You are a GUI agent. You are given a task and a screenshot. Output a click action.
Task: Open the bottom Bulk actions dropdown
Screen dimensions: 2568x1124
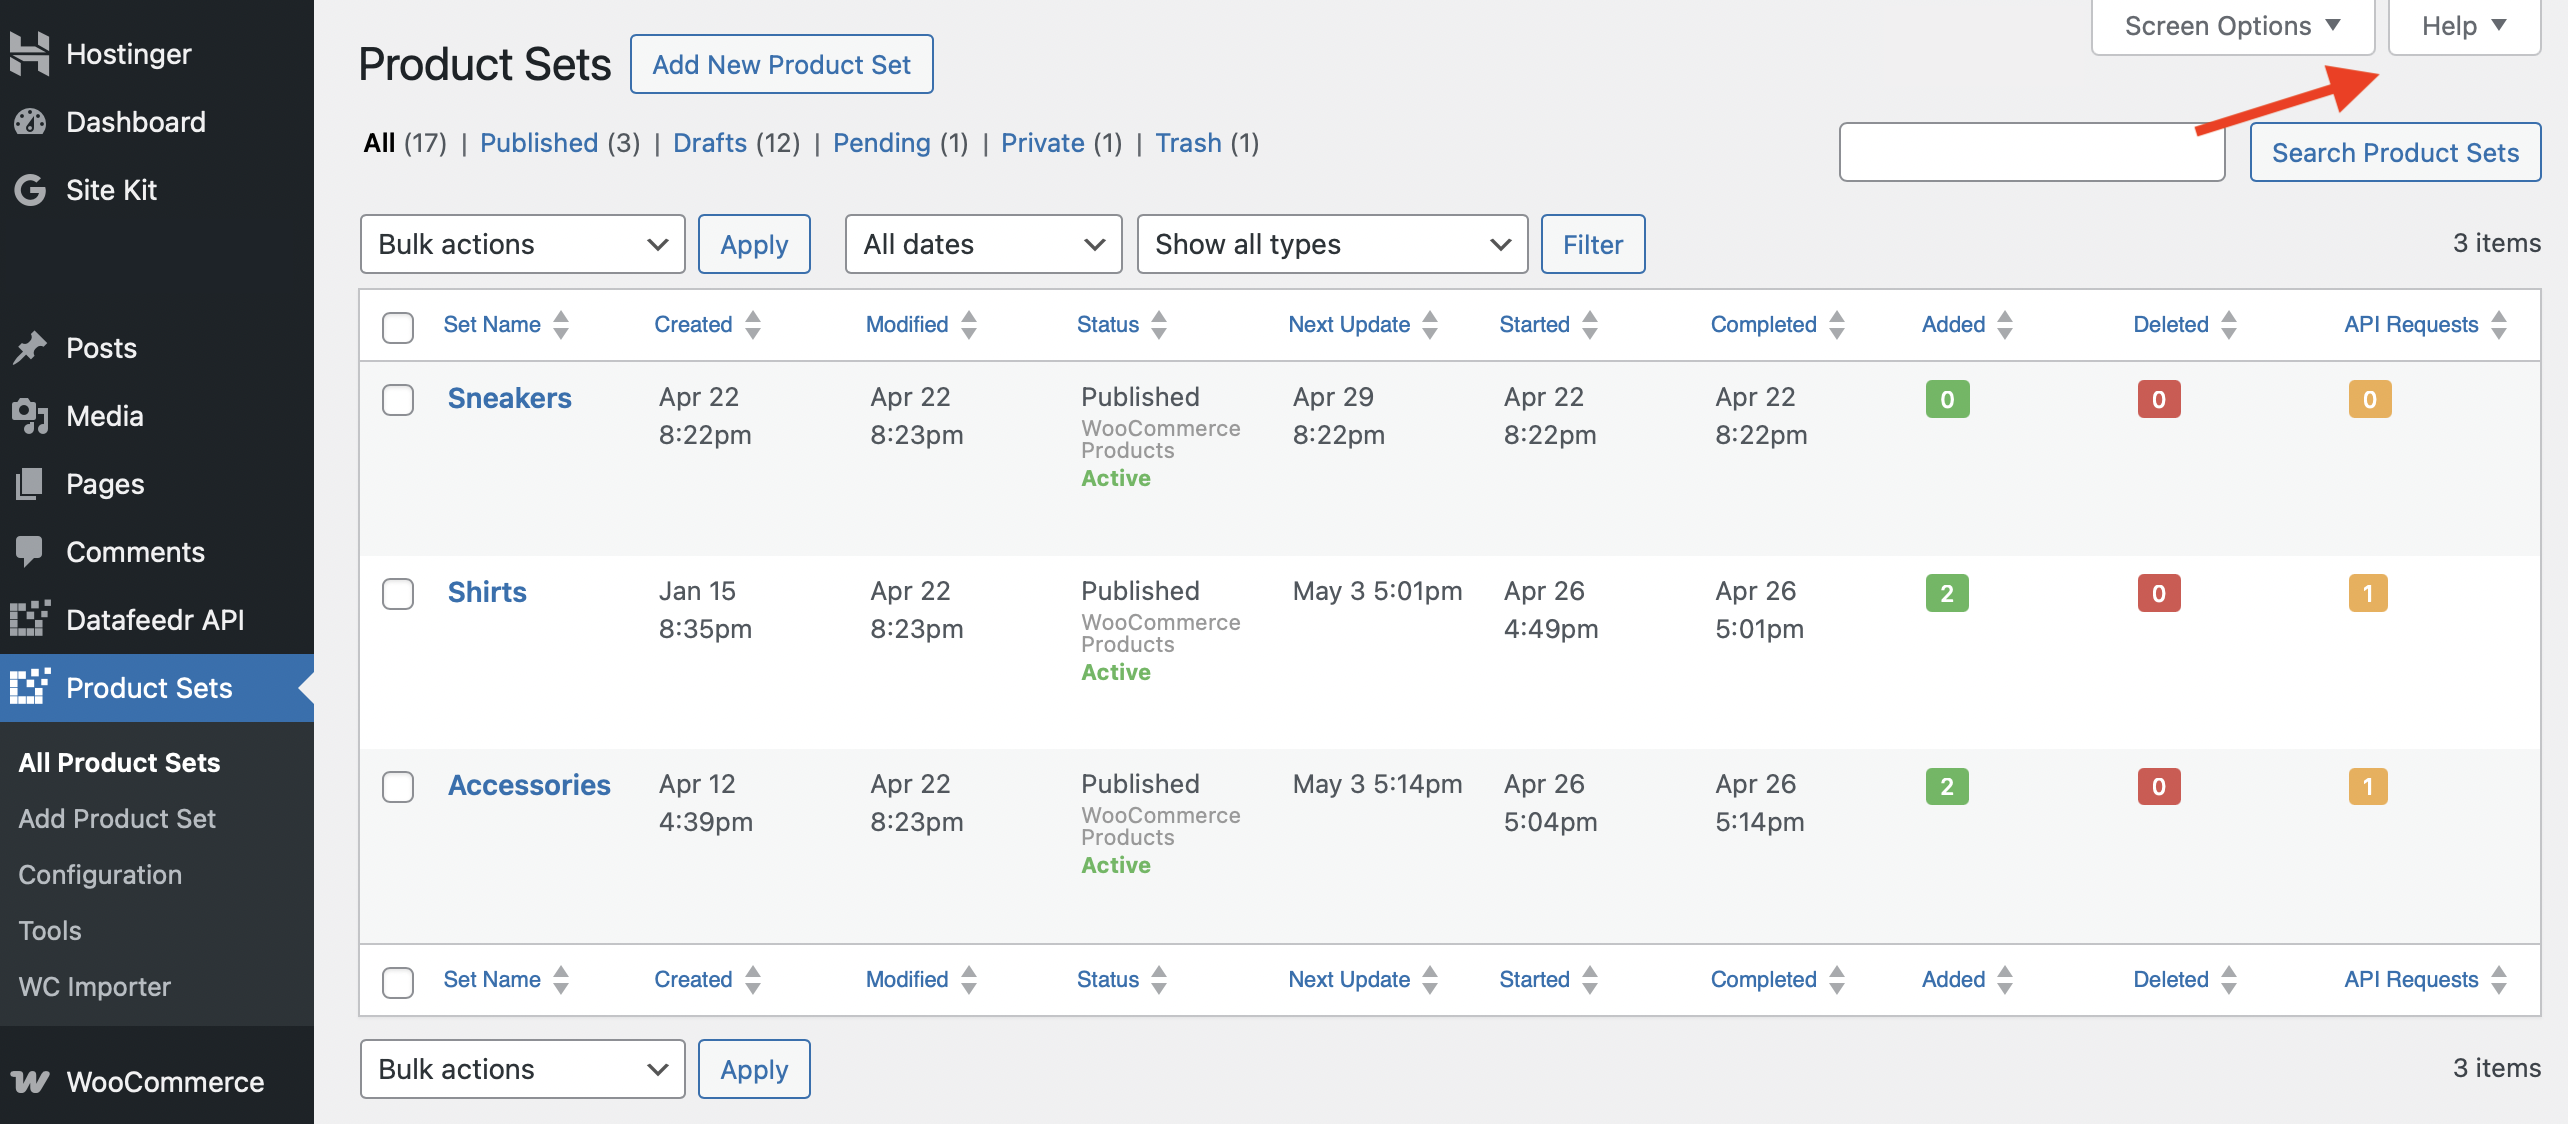click(x=522, y=1069)
